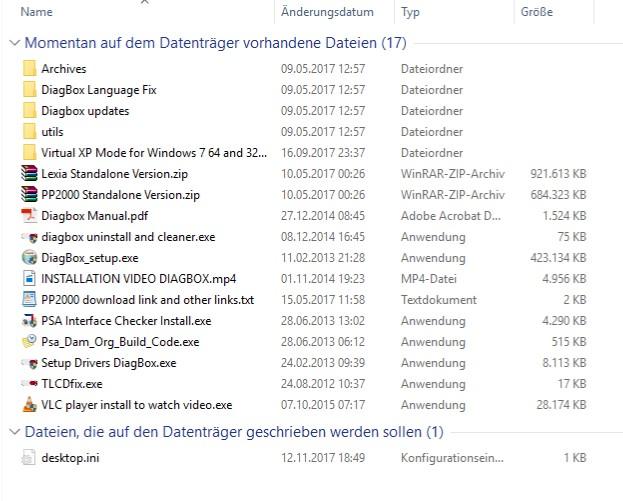Select the Diagbox Manual PDF icon

pos(29,216)
